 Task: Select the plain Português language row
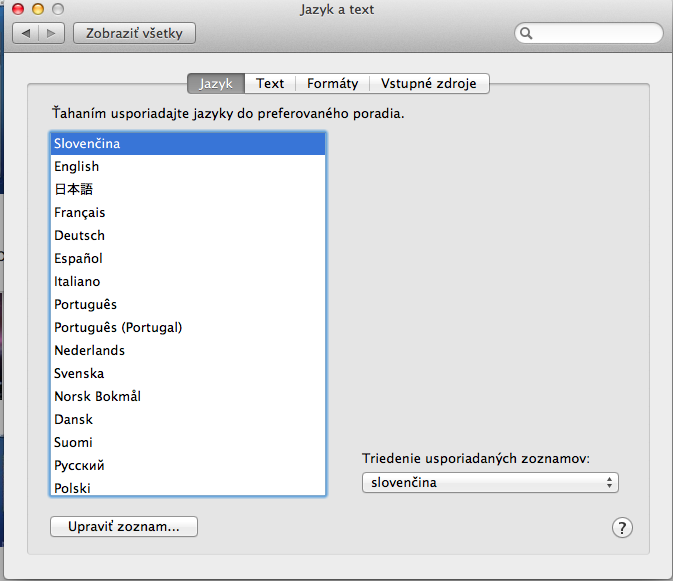click(x=188, y=304)
